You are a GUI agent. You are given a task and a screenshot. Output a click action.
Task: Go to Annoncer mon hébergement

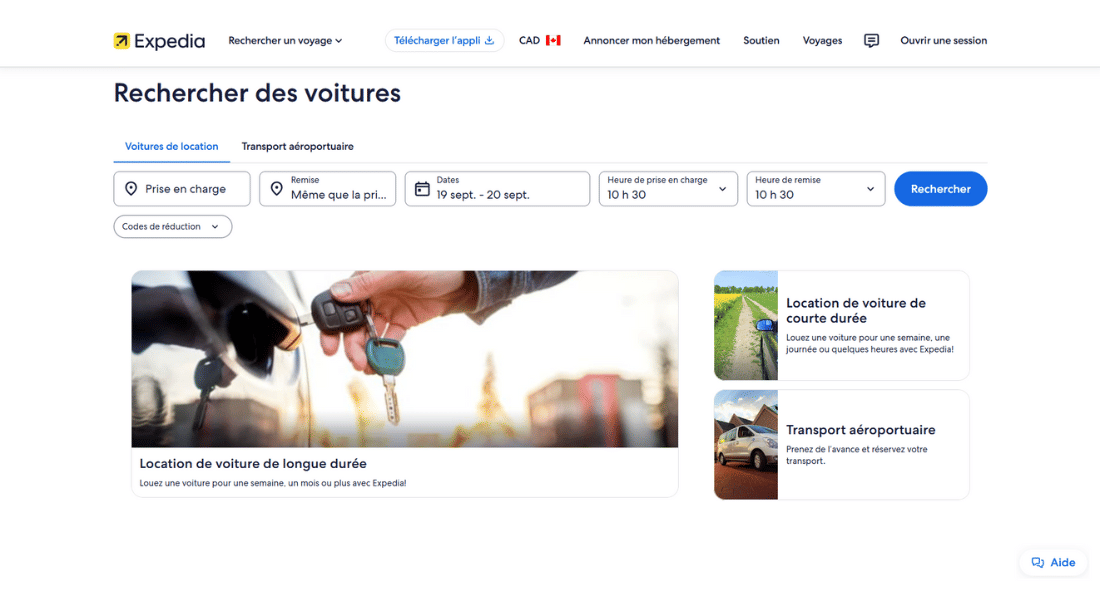651,41
